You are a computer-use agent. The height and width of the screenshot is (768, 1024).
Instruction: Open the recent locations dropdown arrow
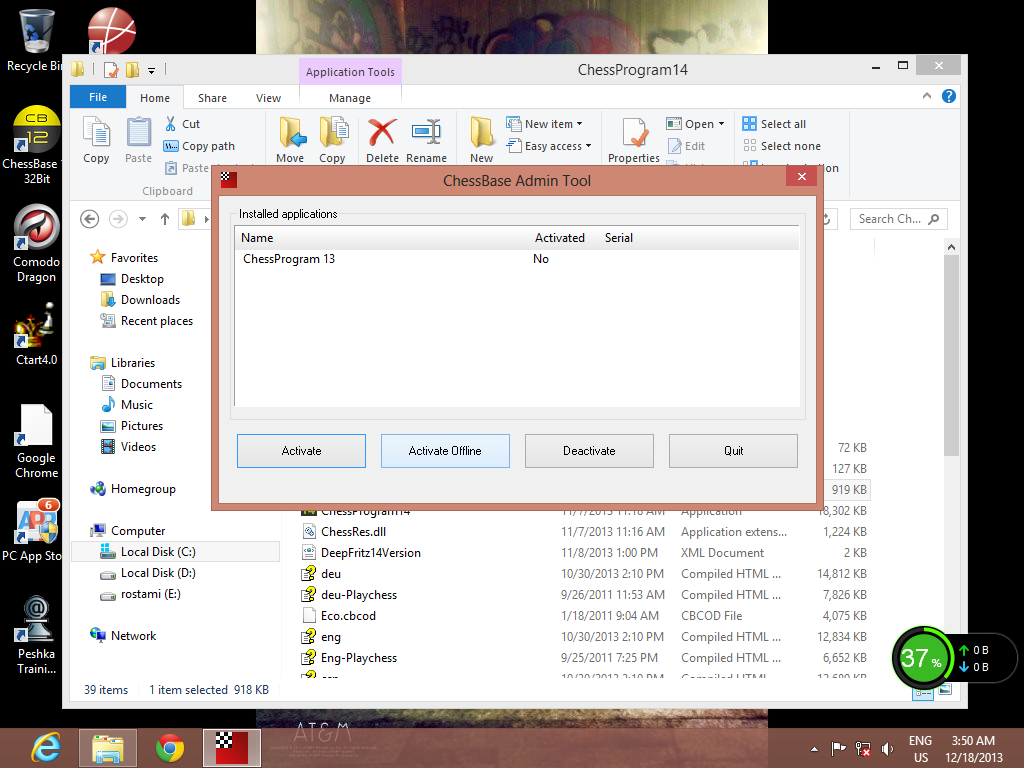point(142,219)
